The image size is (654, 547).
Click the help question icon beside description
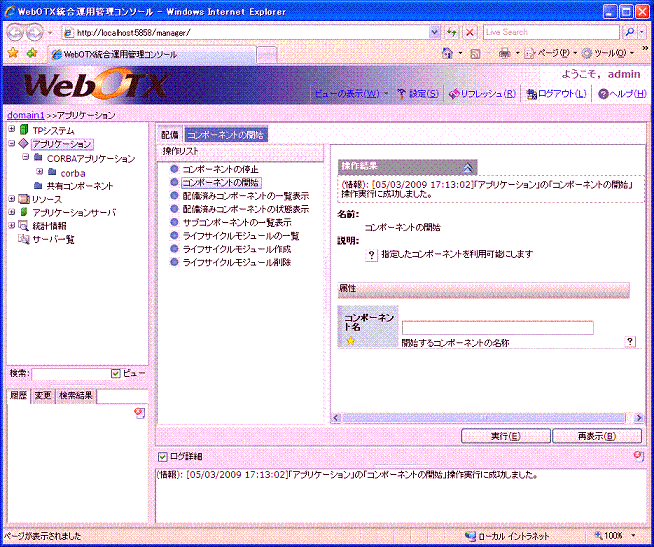point(372,256)
